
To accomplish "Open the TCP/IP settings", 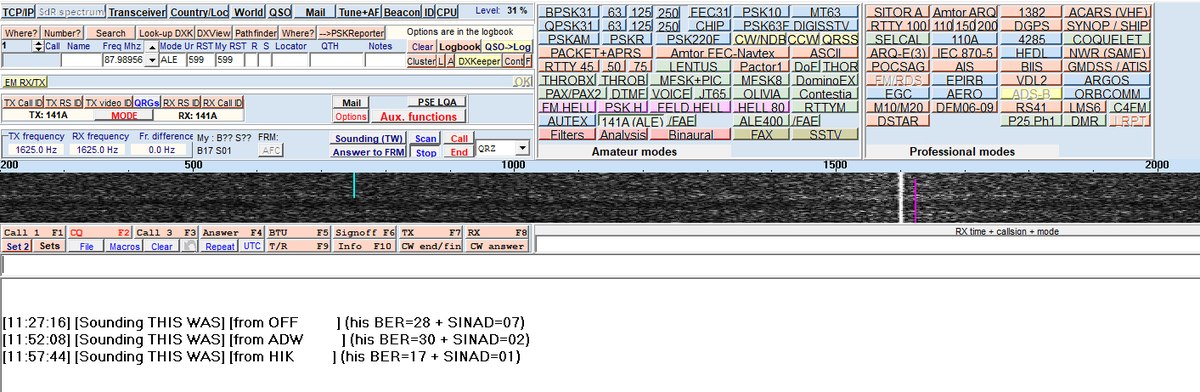I will click(19, 12).
